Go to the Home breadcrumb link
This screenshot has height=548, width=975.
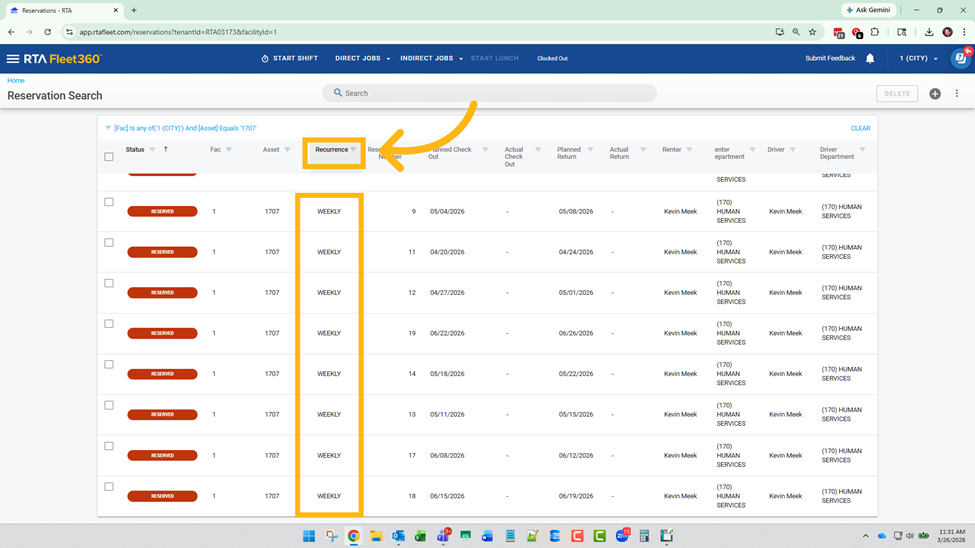coord(16,81)
